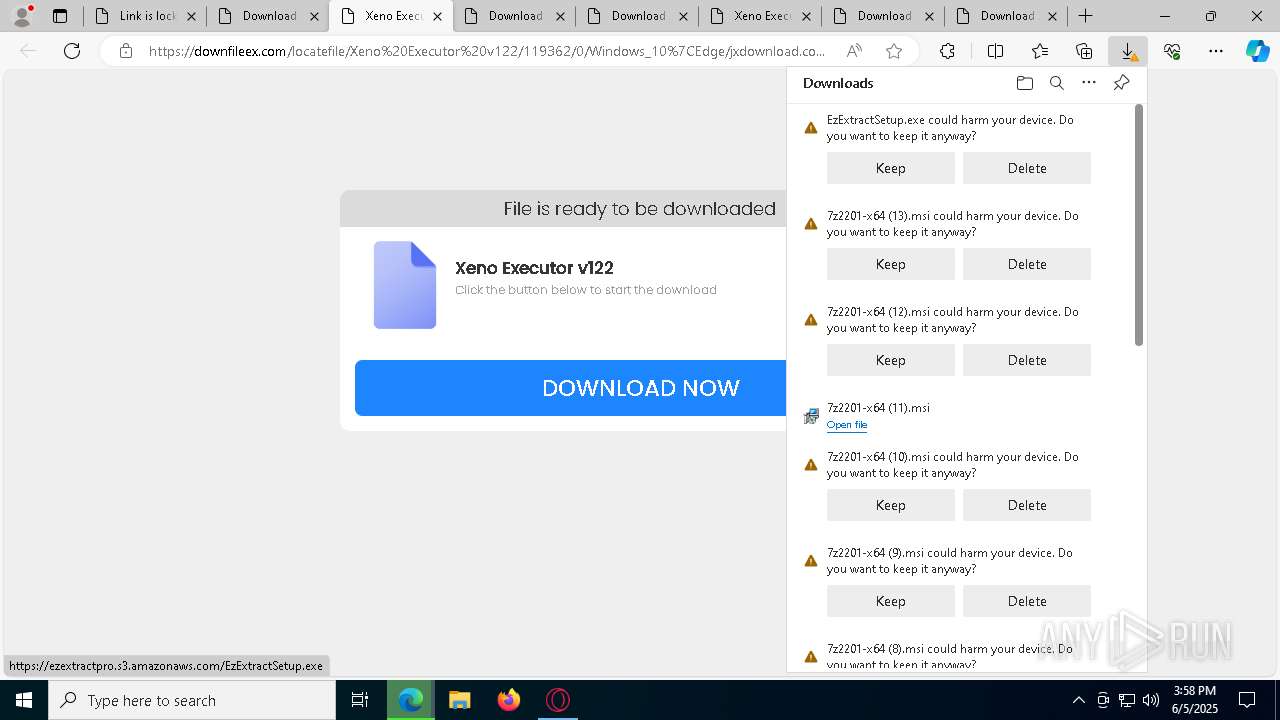The height and width of the screenshot is (720, 1280).
Task: Click the Xeno Executor v122 file icon
Action: 405,285
